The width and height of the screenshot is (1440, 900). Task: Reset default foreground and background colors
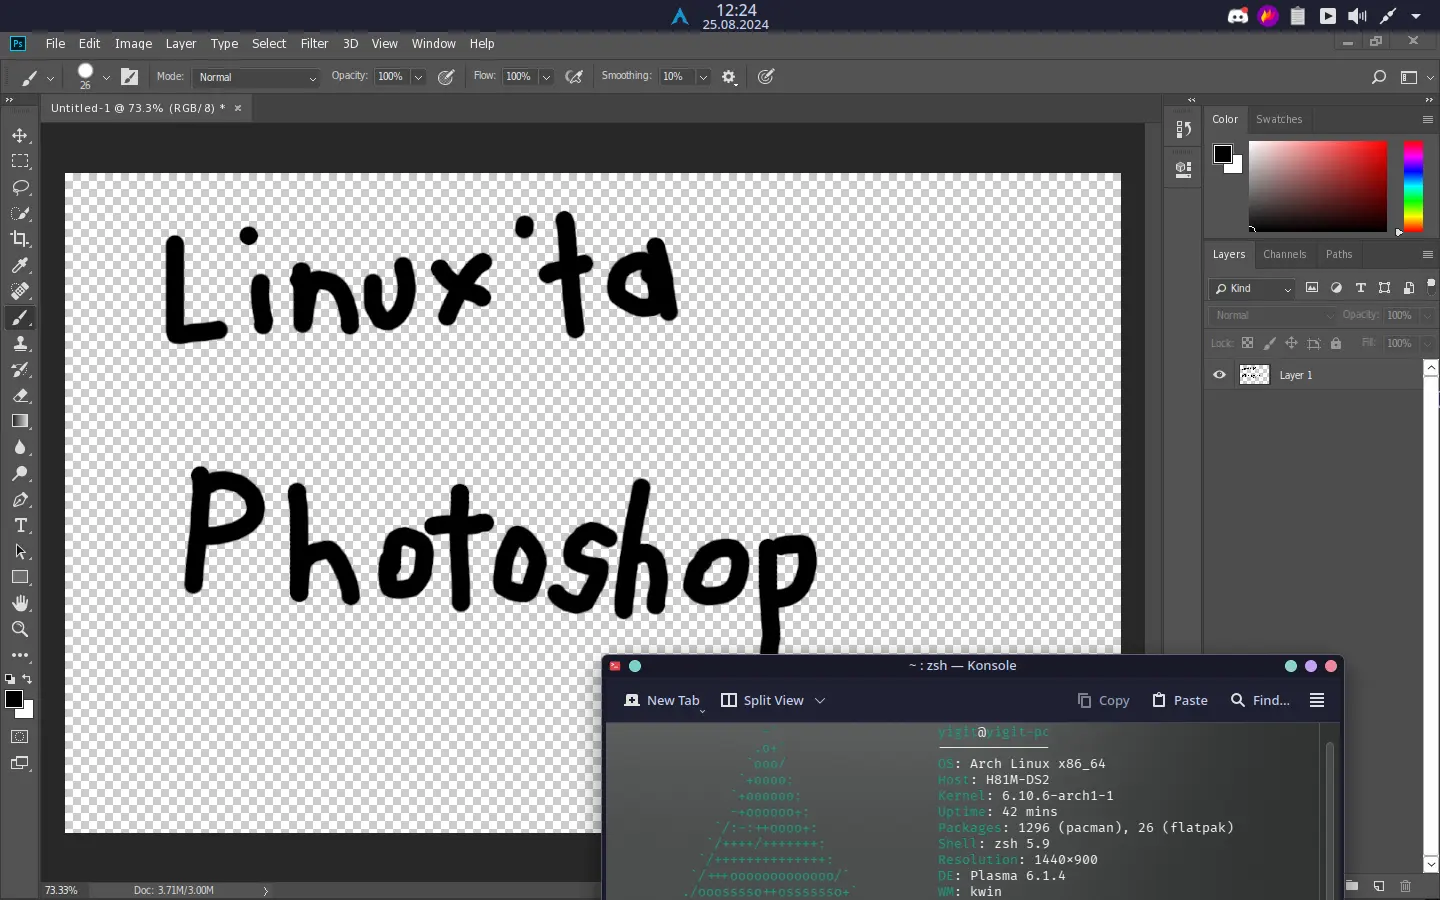pyautogui.click(x=10, y=679)
